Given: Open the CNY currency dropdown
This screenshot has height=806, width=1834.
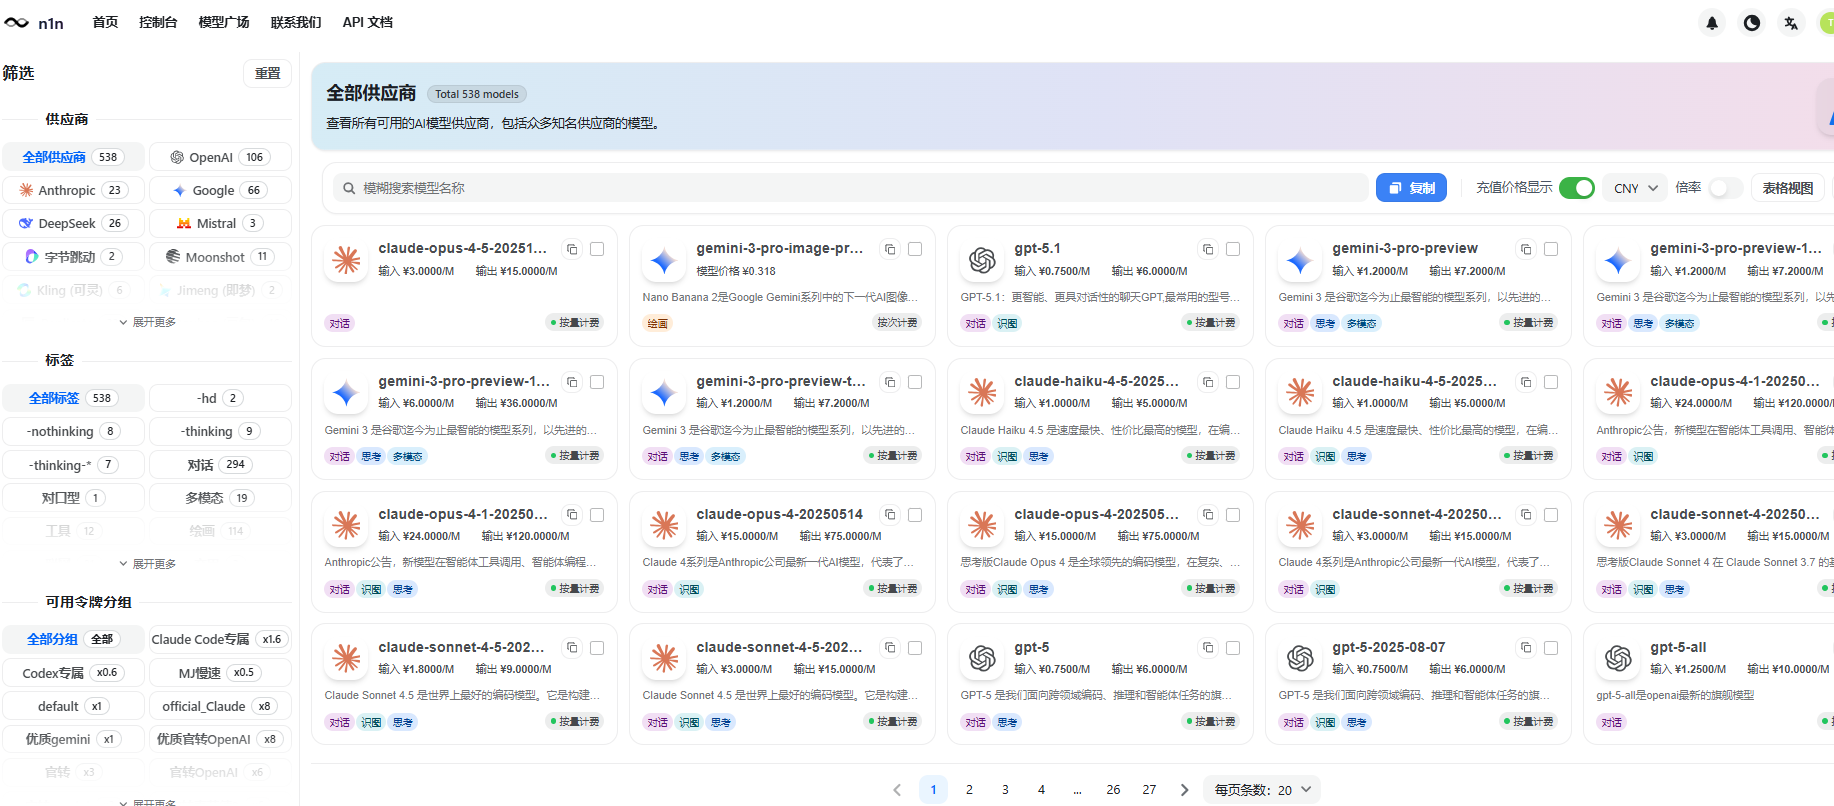Looking at the screenshot, I should pyautogui.click(x=1635, y=188).
